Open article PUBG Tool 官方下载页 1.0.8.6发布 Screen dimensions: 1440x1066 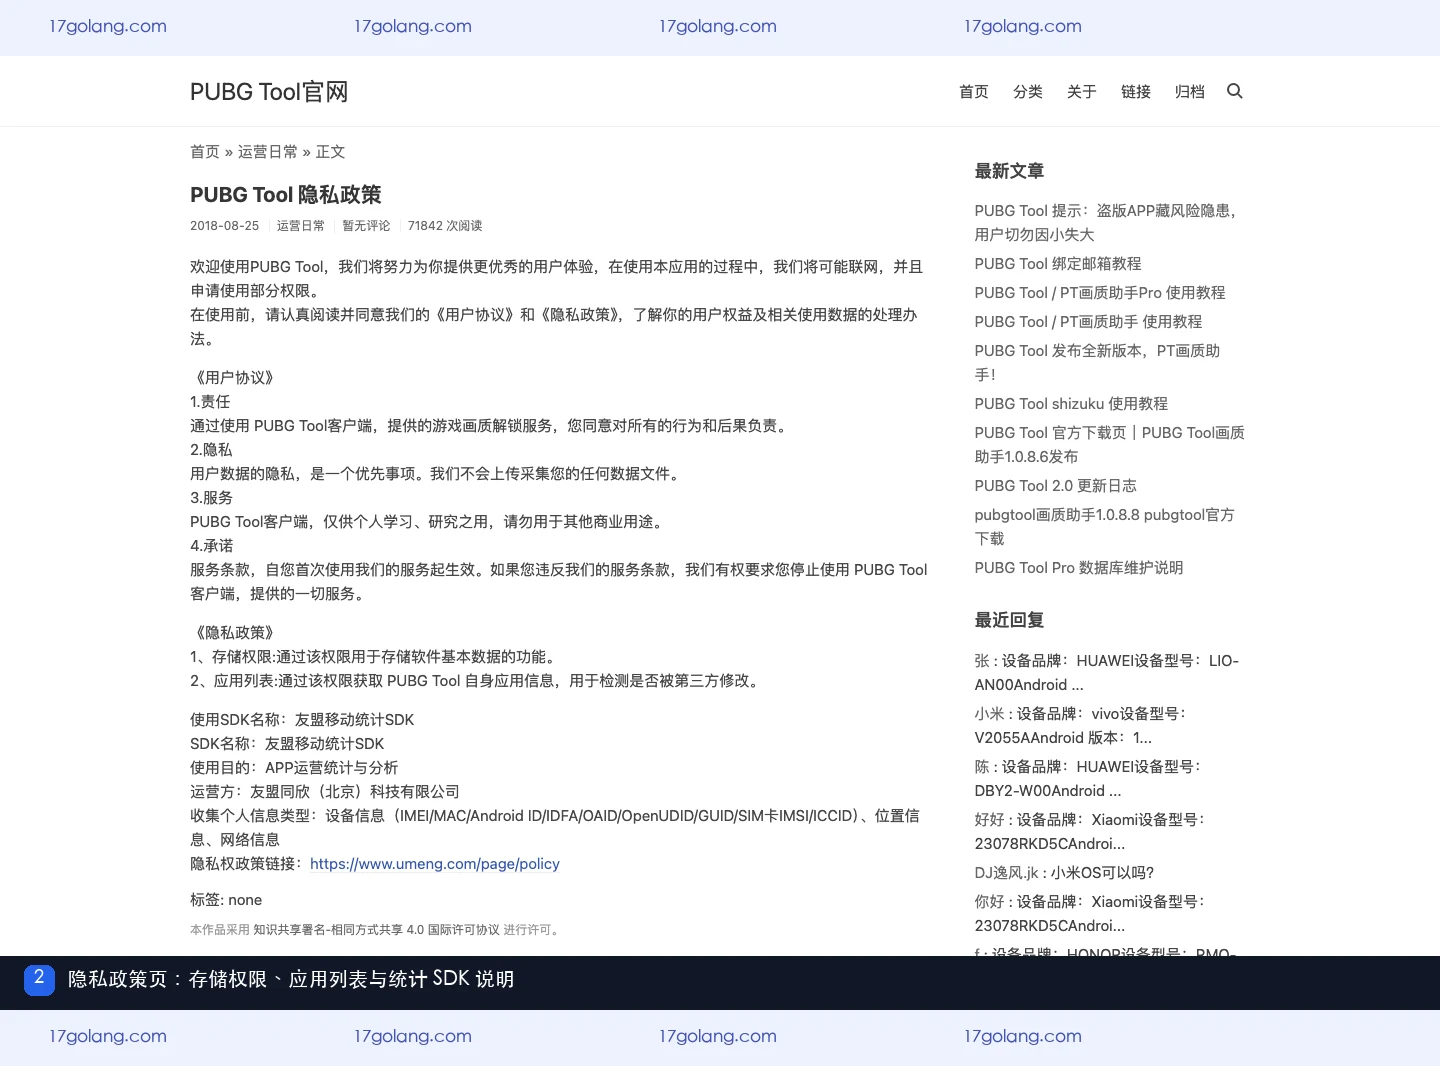[x=1110, y=445]
